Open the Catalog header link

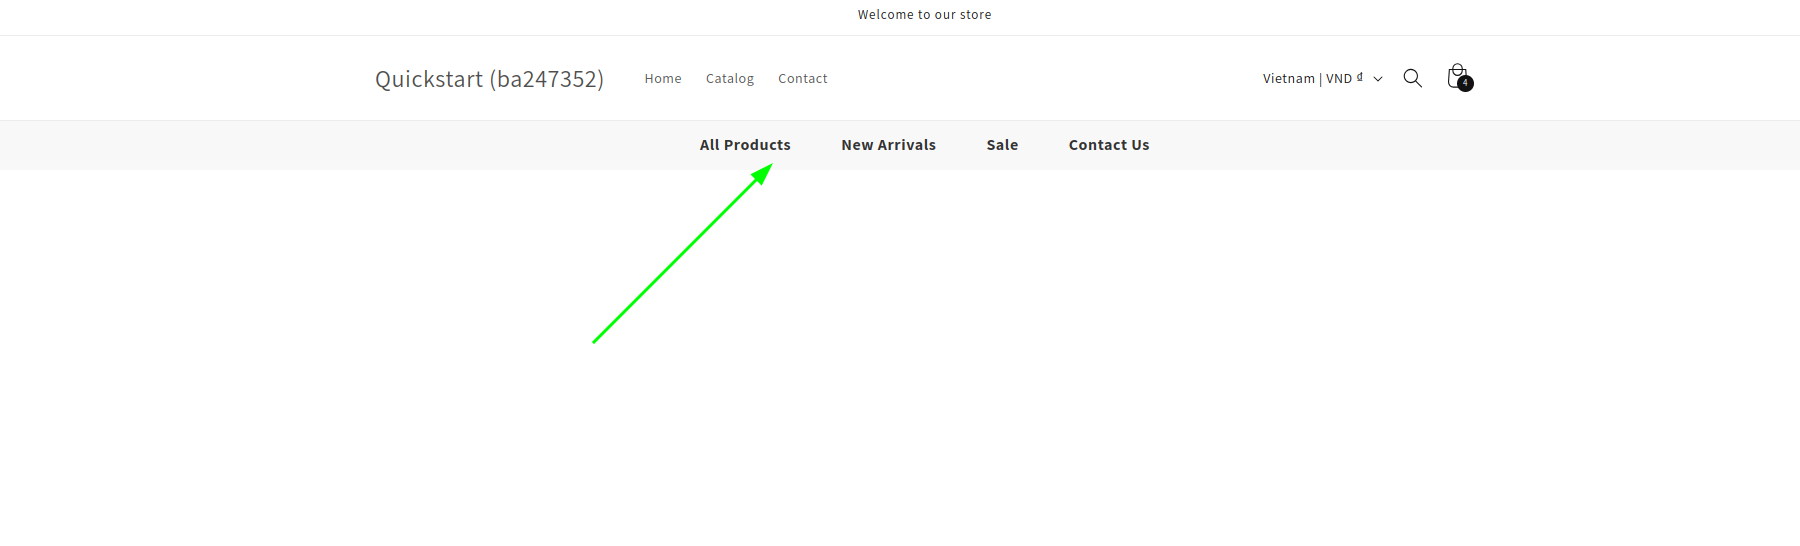(730, 79)
